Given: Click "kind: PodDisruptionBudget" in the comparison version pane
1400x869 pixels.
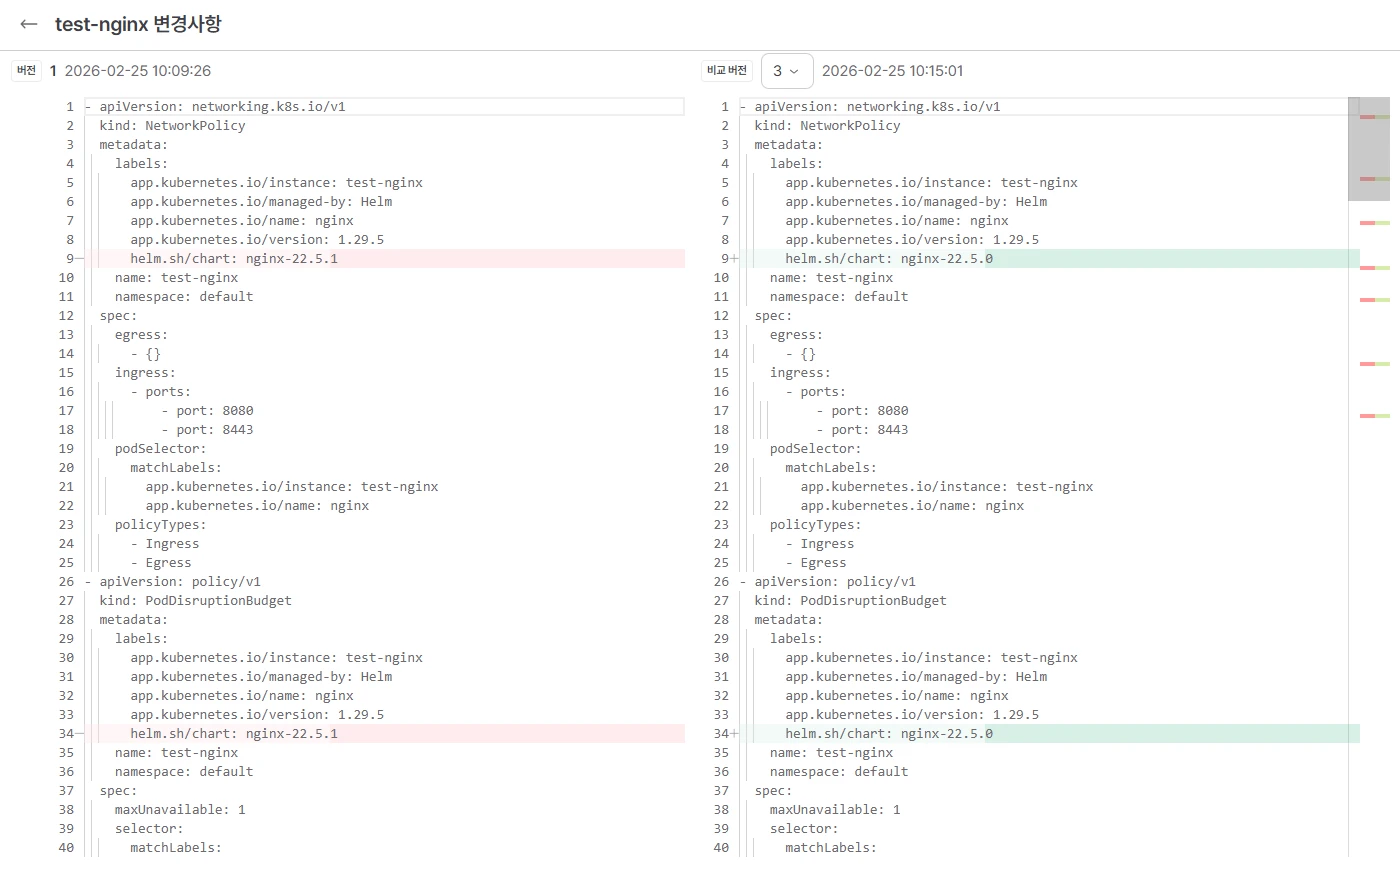Looking at the screenshot, I should click(850, 601).
